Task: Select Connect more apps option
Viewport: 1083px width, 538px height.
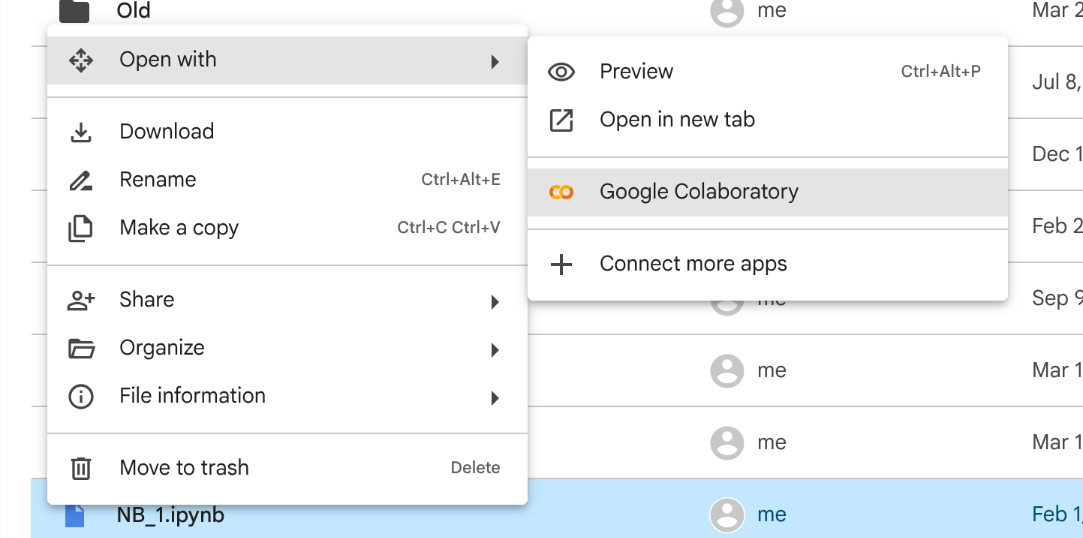Action: click(x=693, y=264)
